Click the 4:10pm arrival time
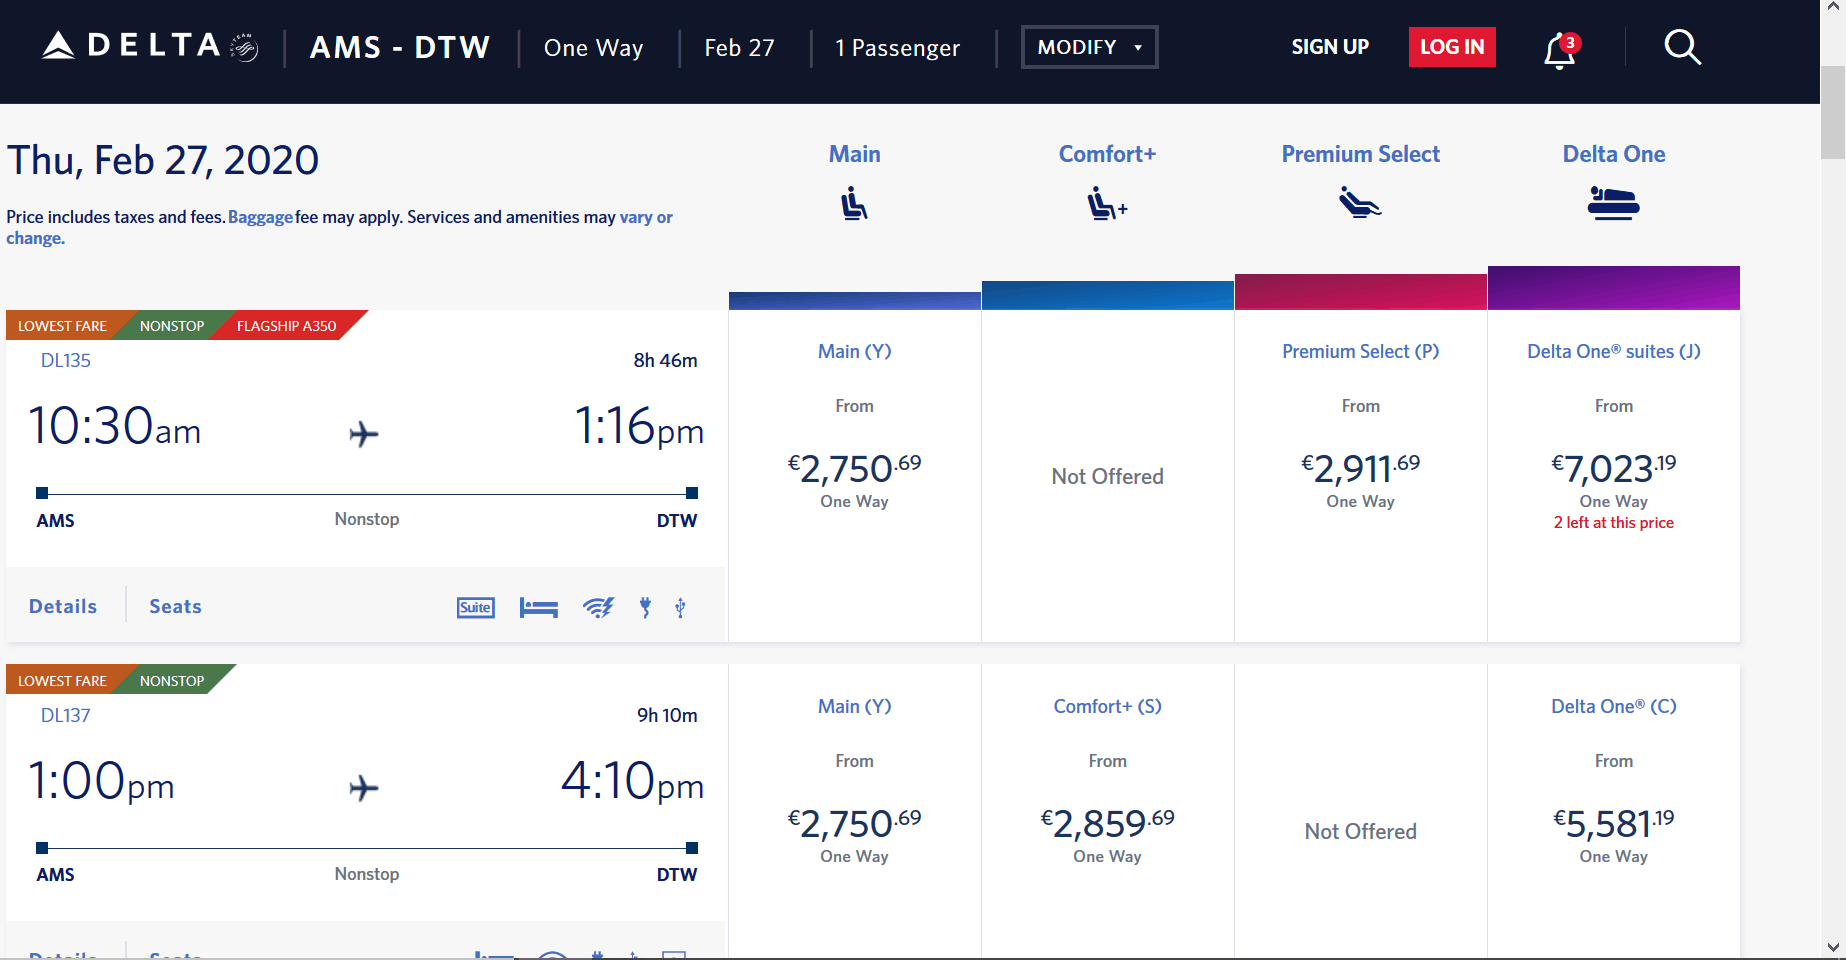 coord(632,781)
